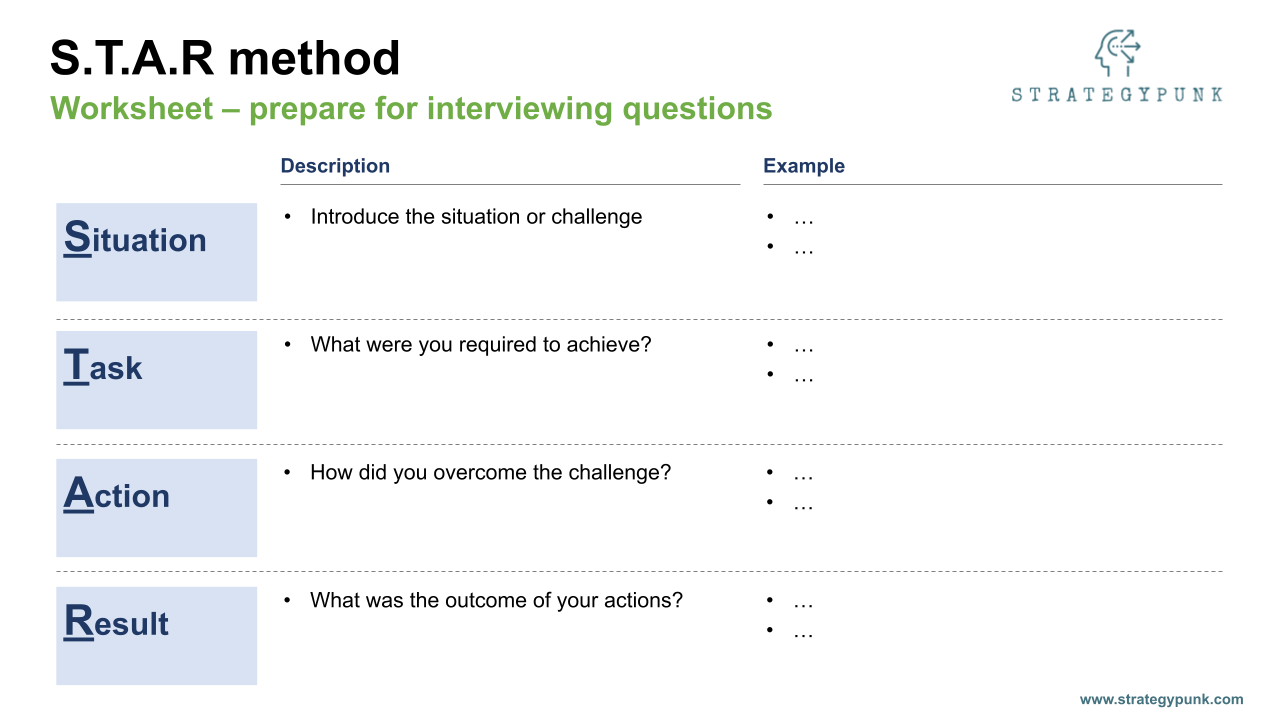This screenshot has height=720, width=1280.
Task: Click second example placeholder in Situation row
Action: pos(803,248)
